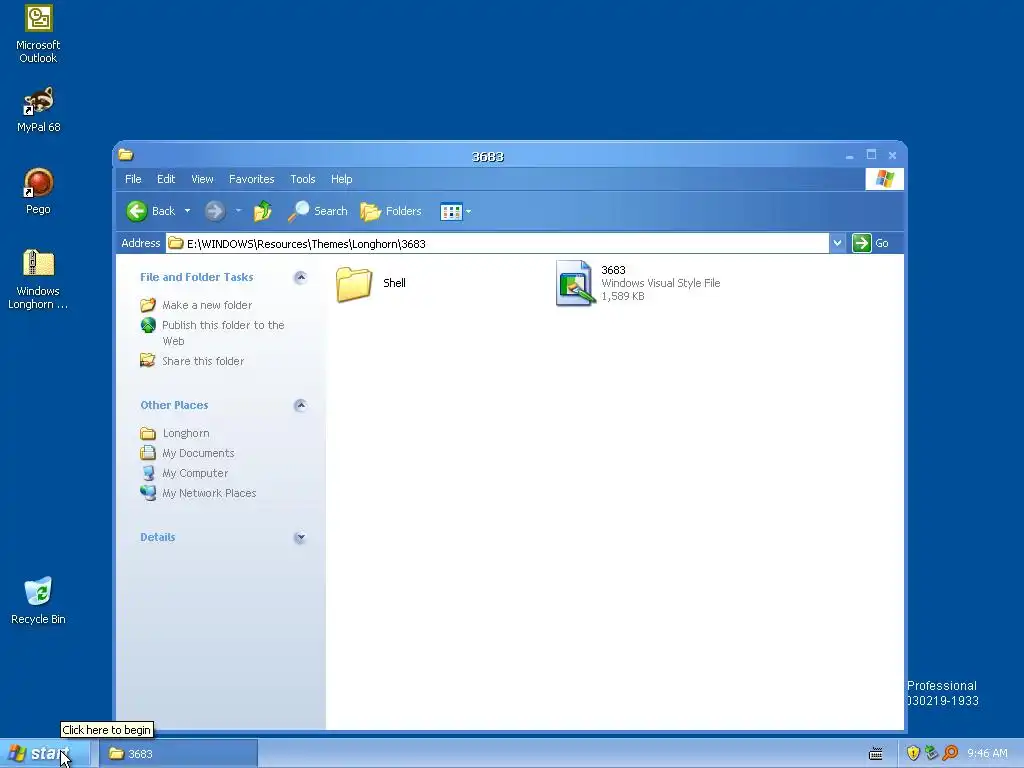The image size is (1024, 768).
Task: Select the 3683 Visual Style file
Action: pos(638,283)
